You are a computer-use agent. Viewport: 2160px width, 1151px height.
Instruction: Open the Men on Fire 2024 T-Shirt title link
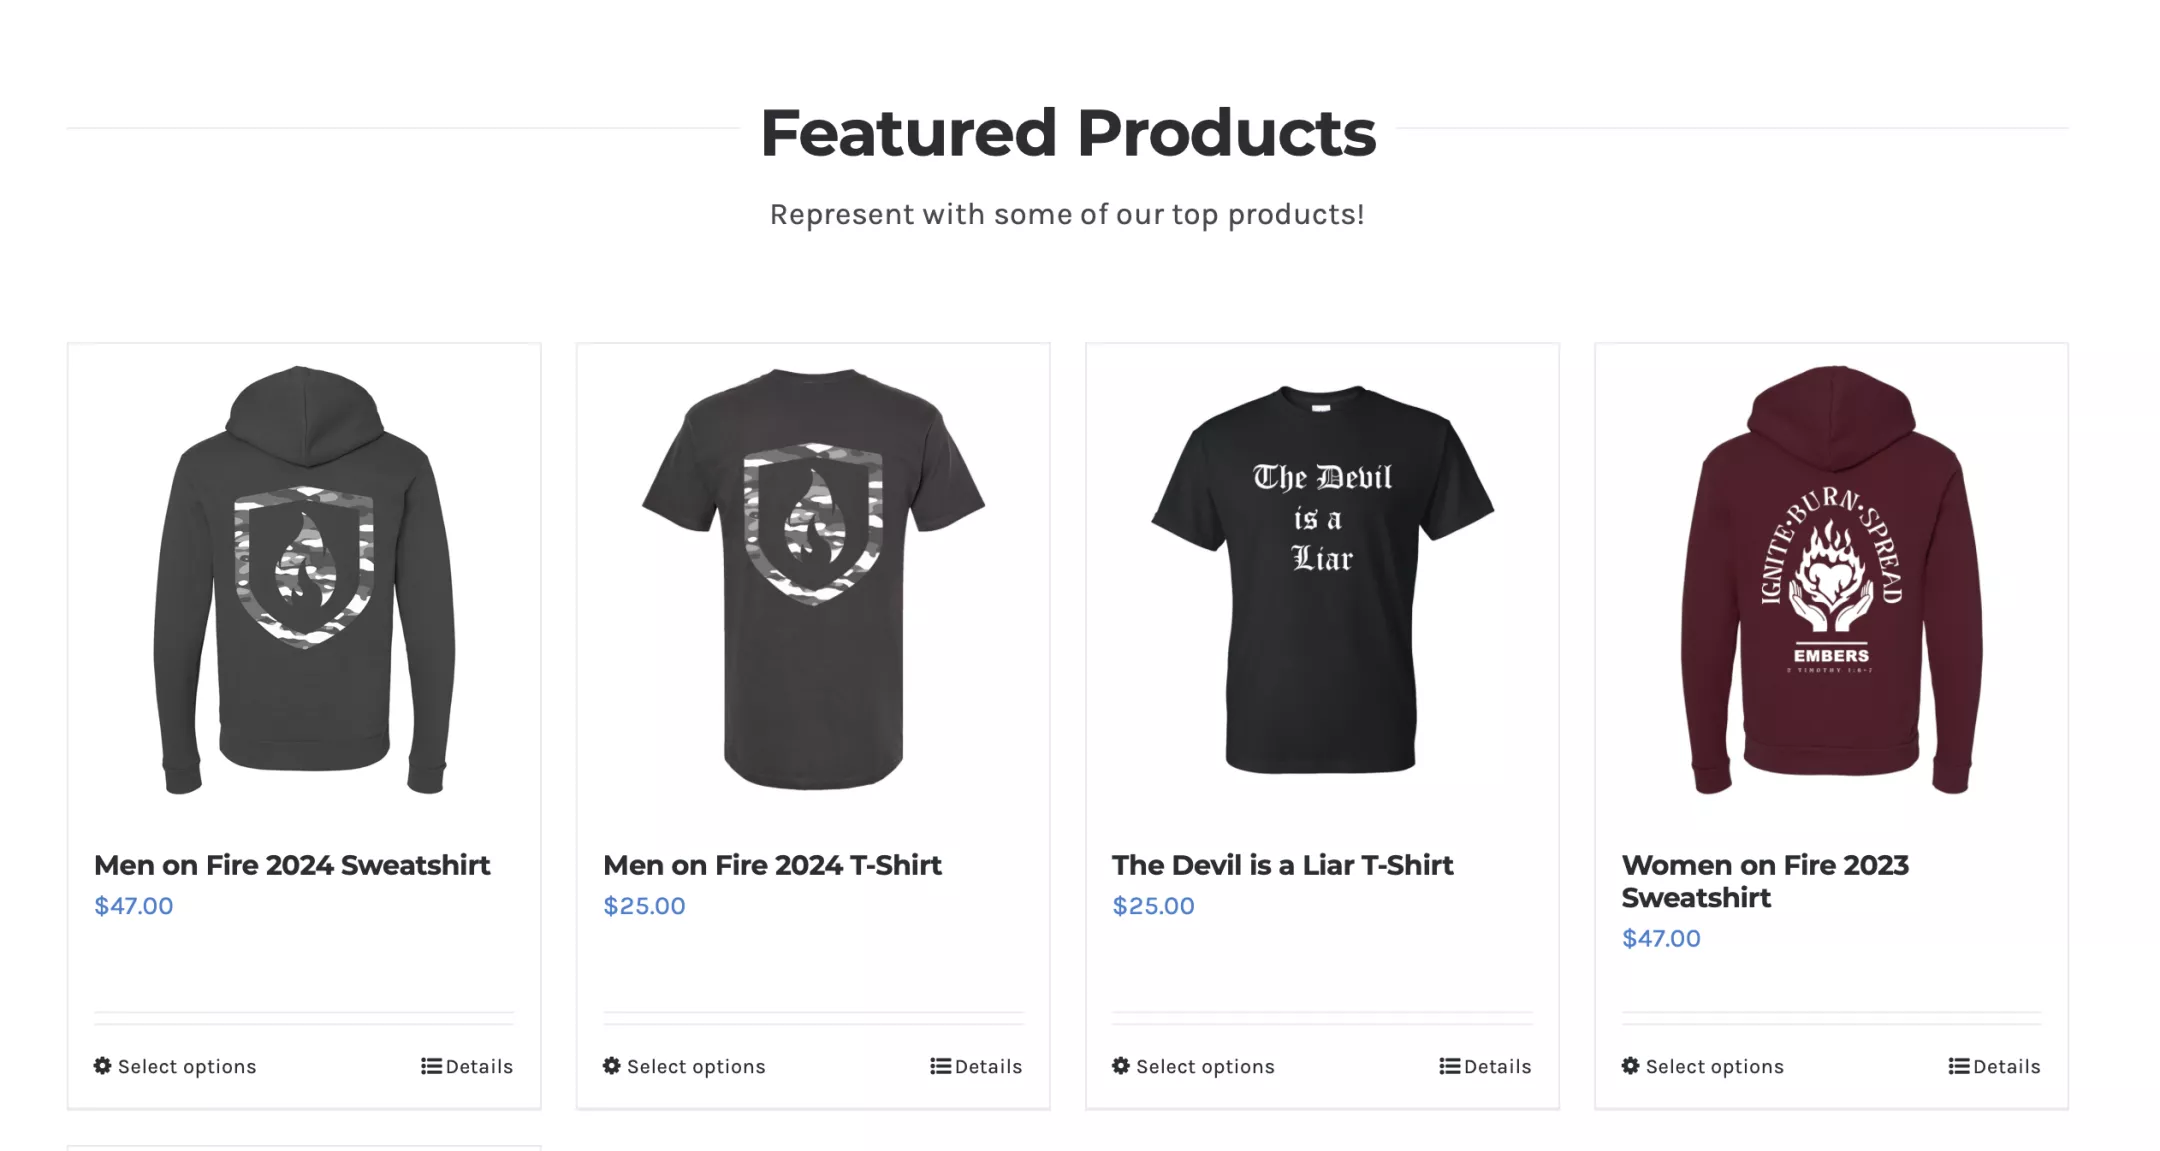click(x=772, y=865)
